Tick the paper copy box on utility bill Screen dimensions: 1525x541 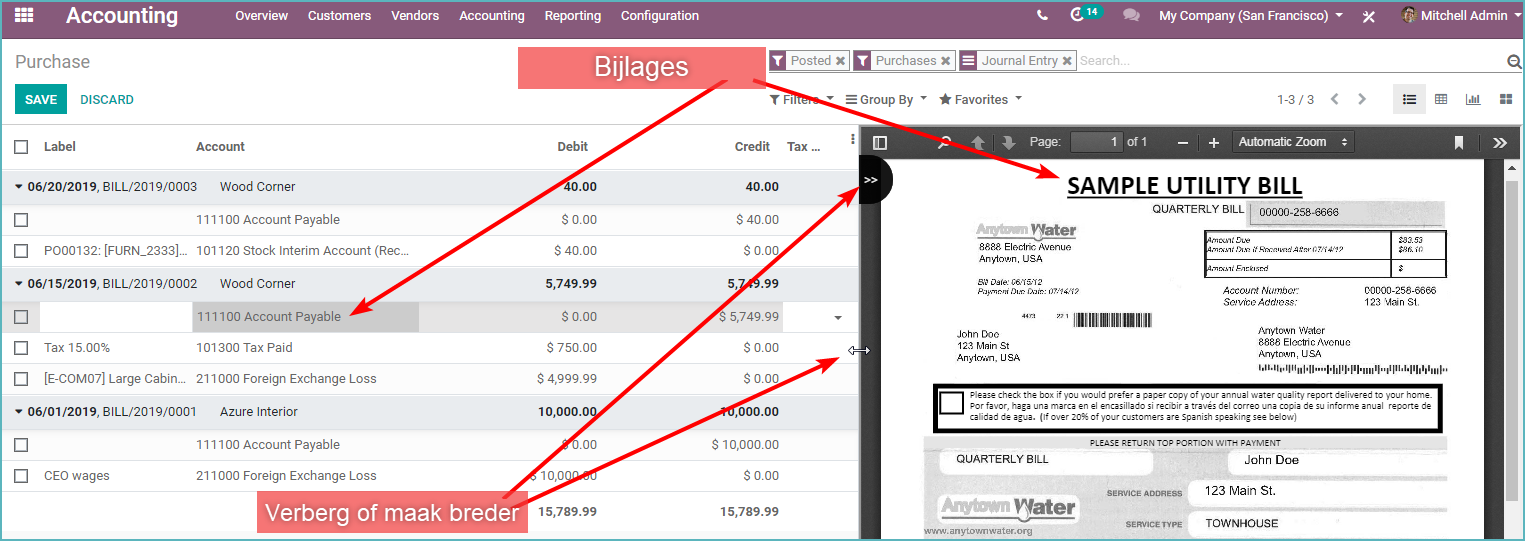point(952,403)
